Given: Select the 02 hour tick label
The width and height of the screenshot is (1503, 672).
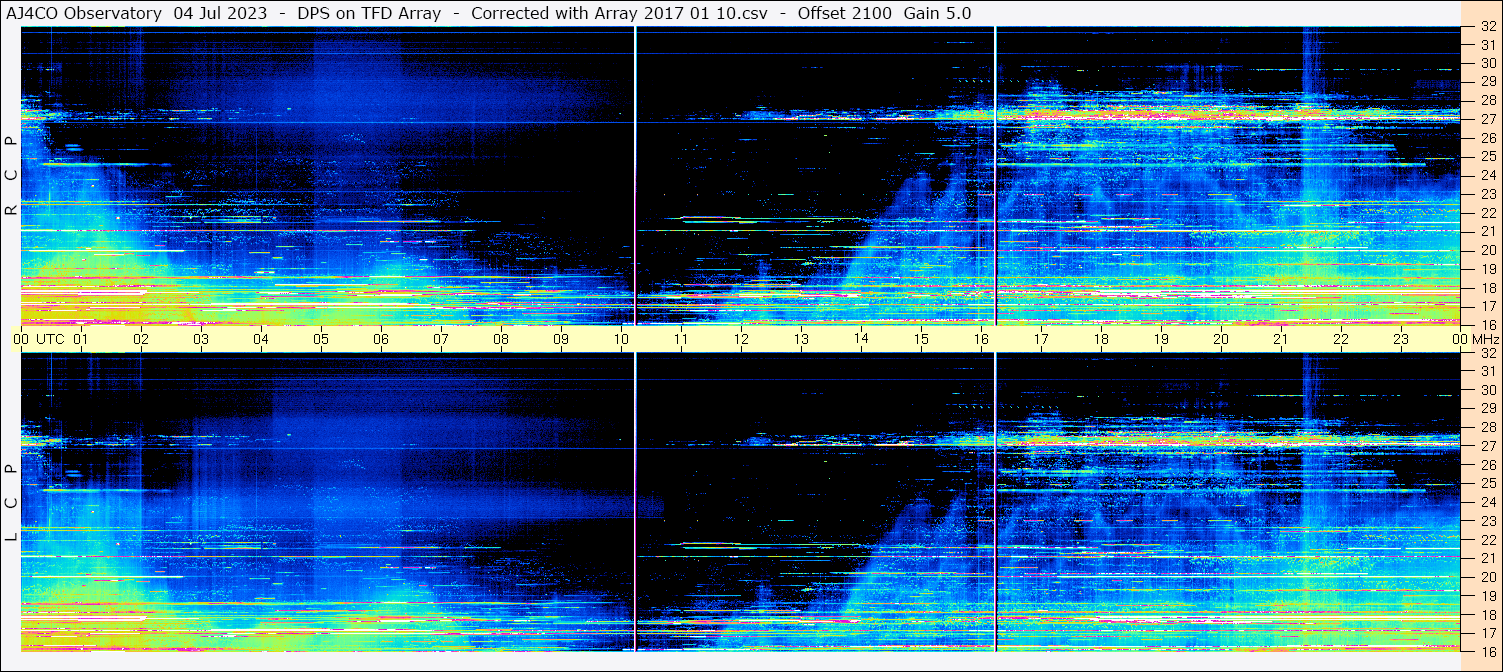Looking at the screenshot, I should [141, 339].
